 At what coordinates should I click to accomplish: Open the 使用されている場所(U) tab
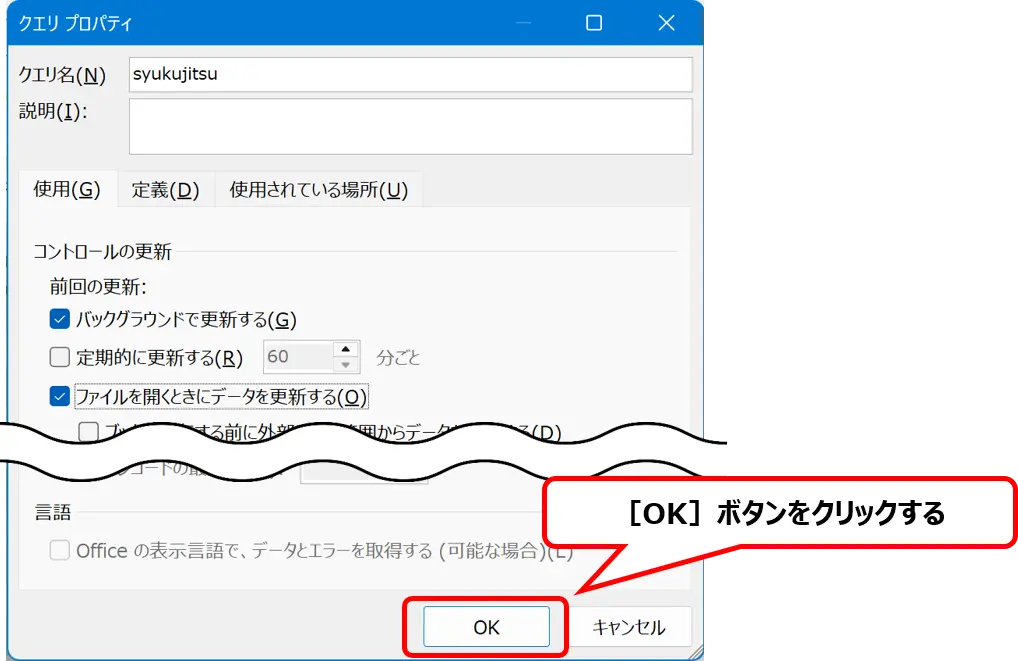click(319, 190)
